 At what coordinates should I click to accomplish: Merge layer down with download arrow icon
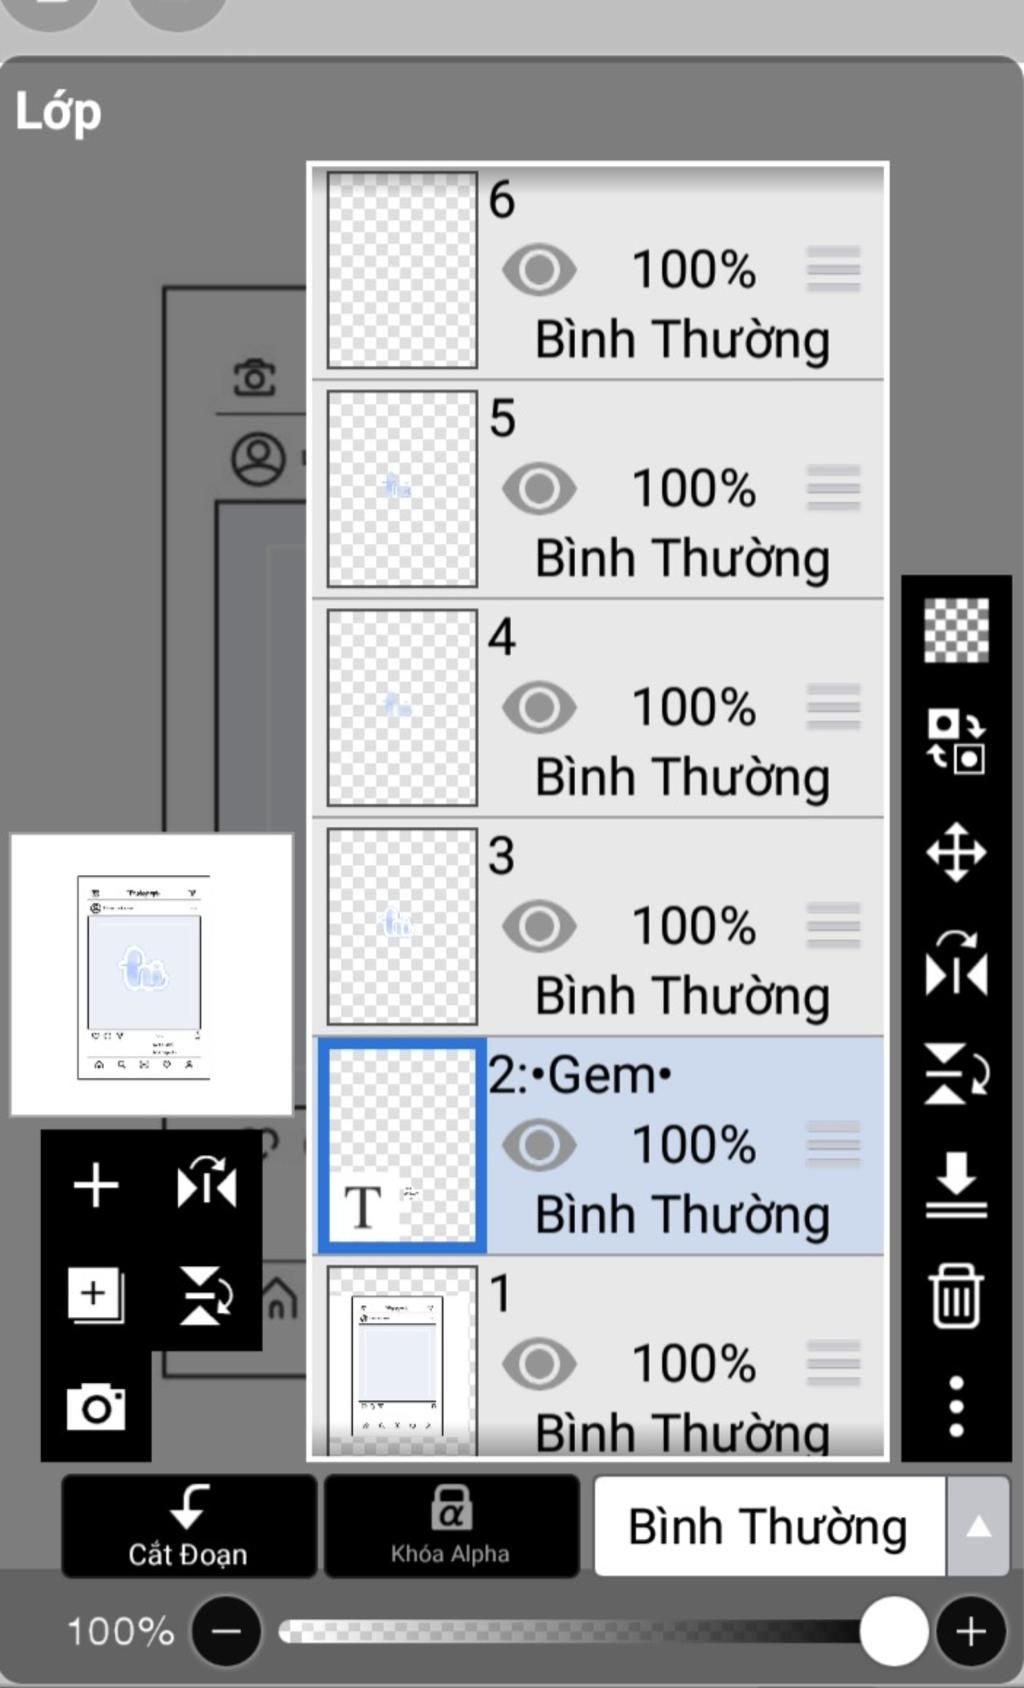pos(956,1185)
